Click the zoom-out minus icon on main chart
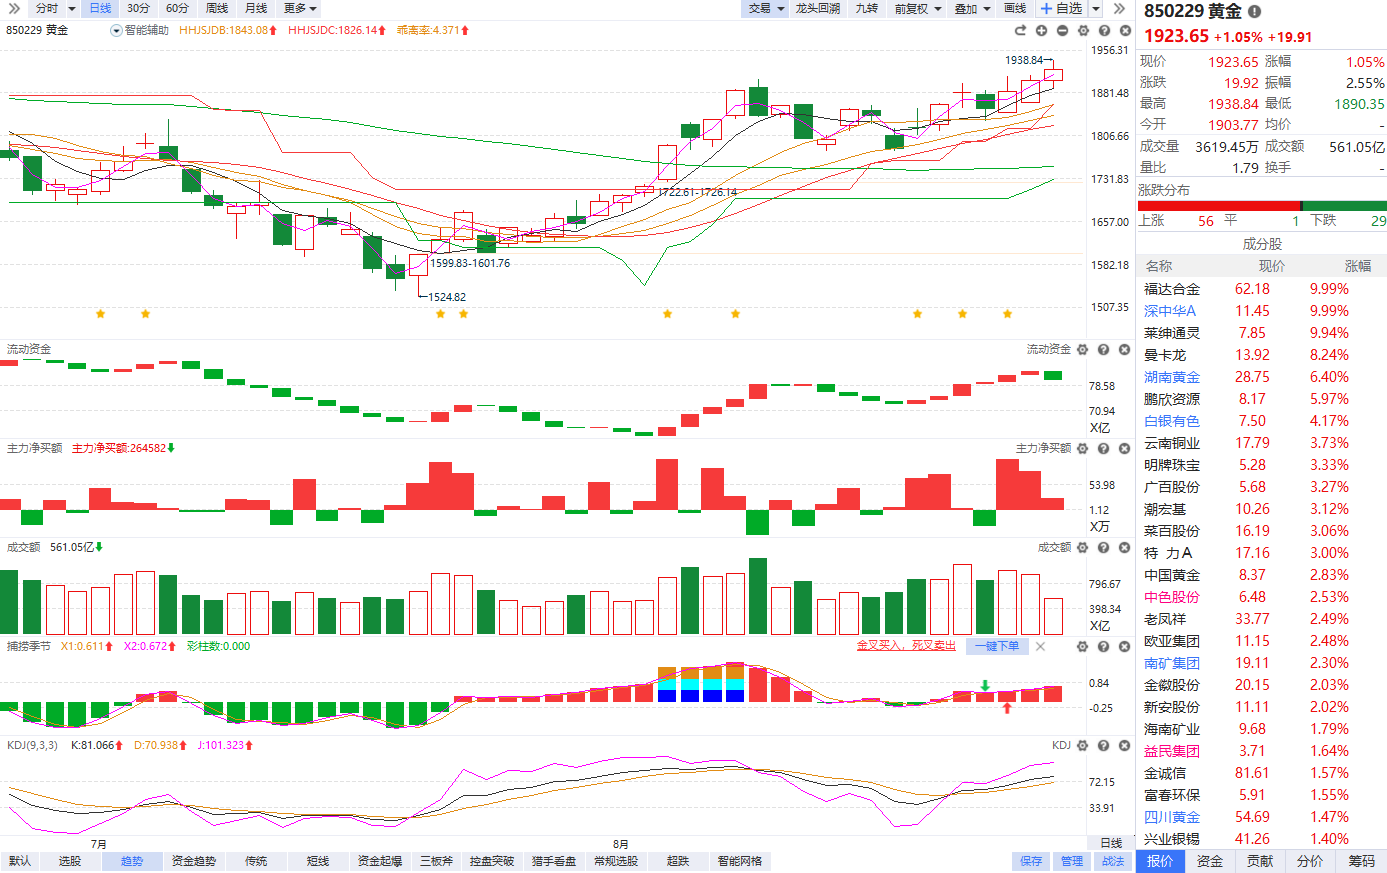This screenshot has width=1387, height=873. tap(1062, 31)
